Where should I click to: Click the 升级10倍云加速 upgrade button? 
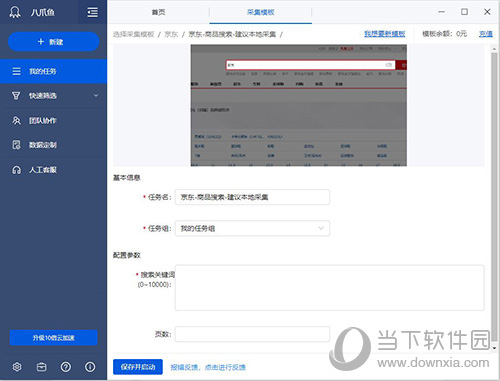pyautogui.click(x=54, y=338)
